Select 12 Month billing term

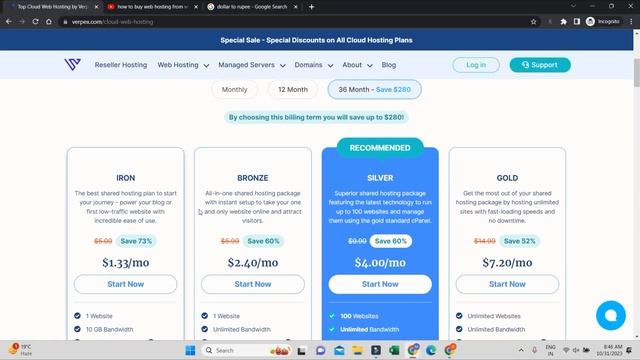tap(293, 89)
